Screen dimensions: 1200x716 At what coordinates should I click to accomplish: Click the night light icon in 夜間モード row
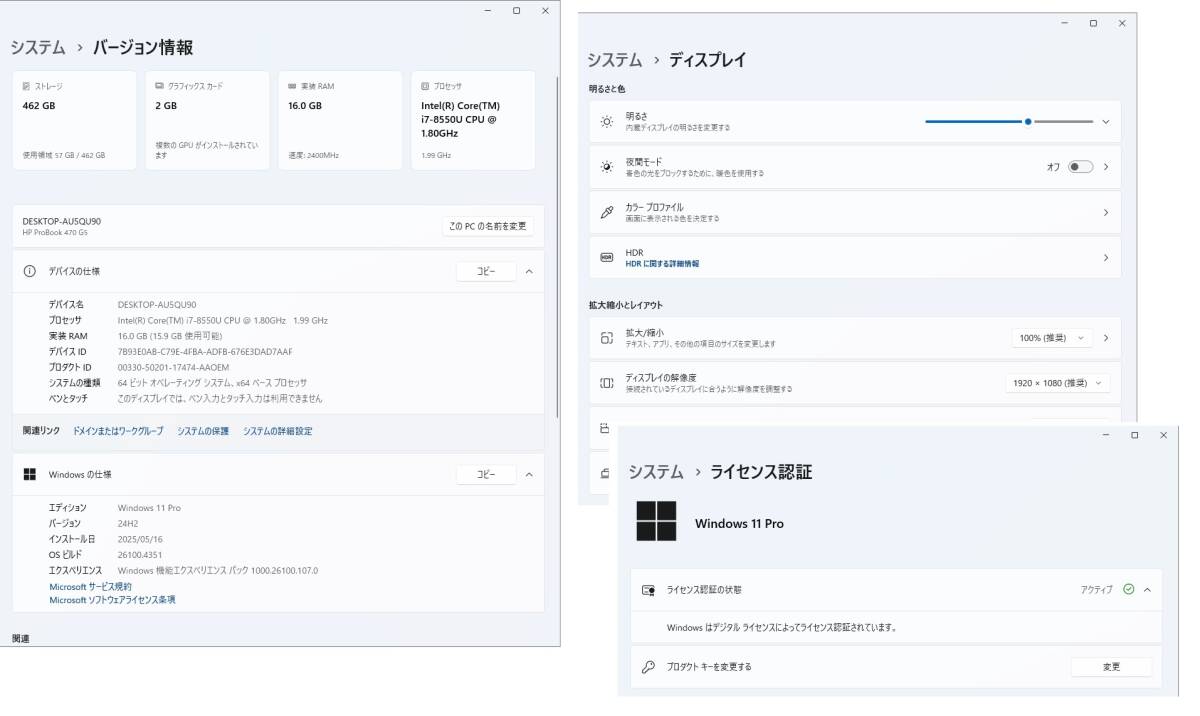[x=606, y=167]
